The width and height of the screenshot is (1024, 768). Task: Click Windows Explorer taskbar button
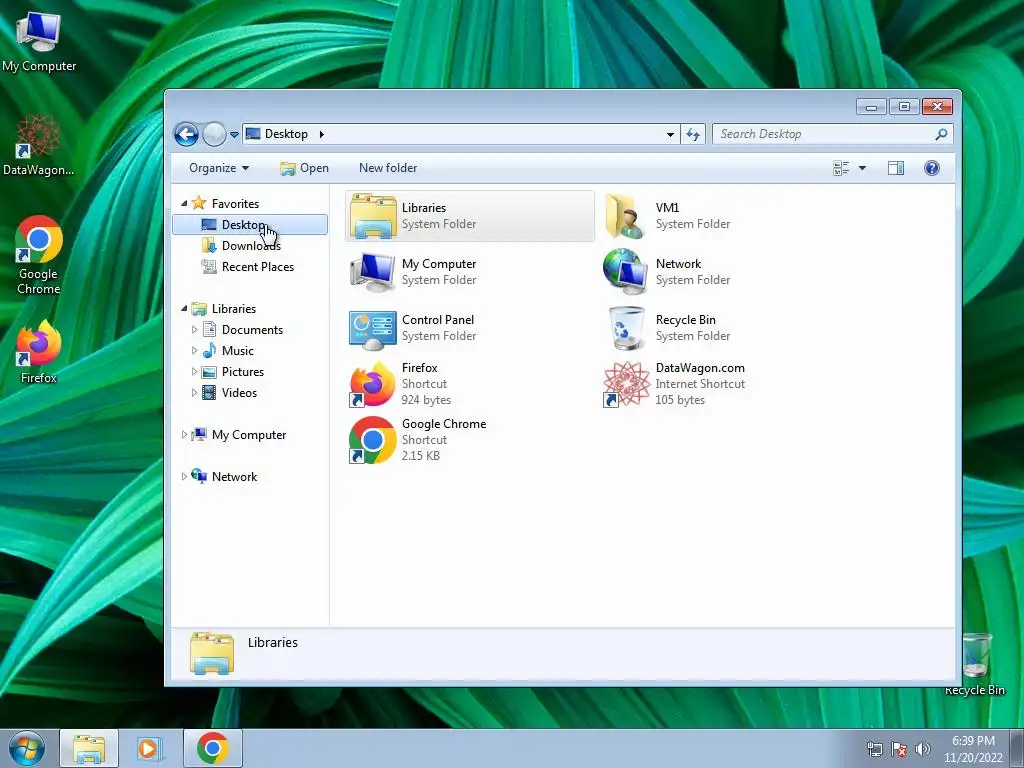tap(89, 748)
